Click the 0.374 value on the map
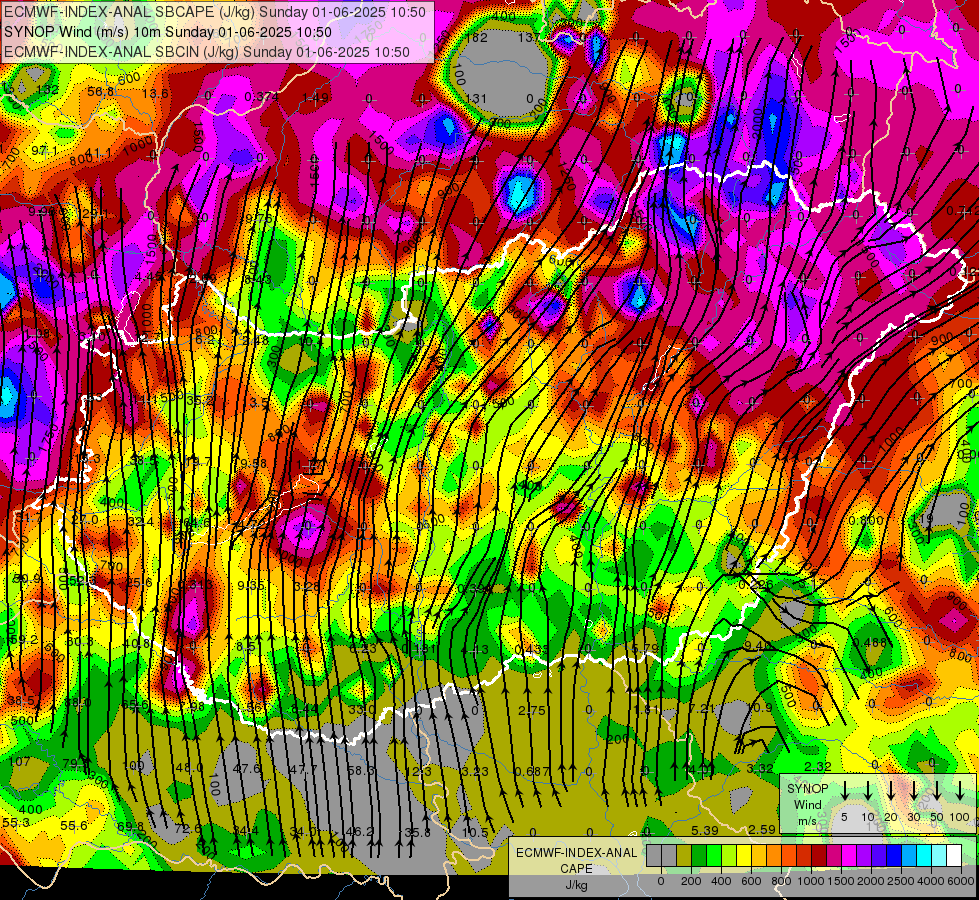 pos(262,96)
